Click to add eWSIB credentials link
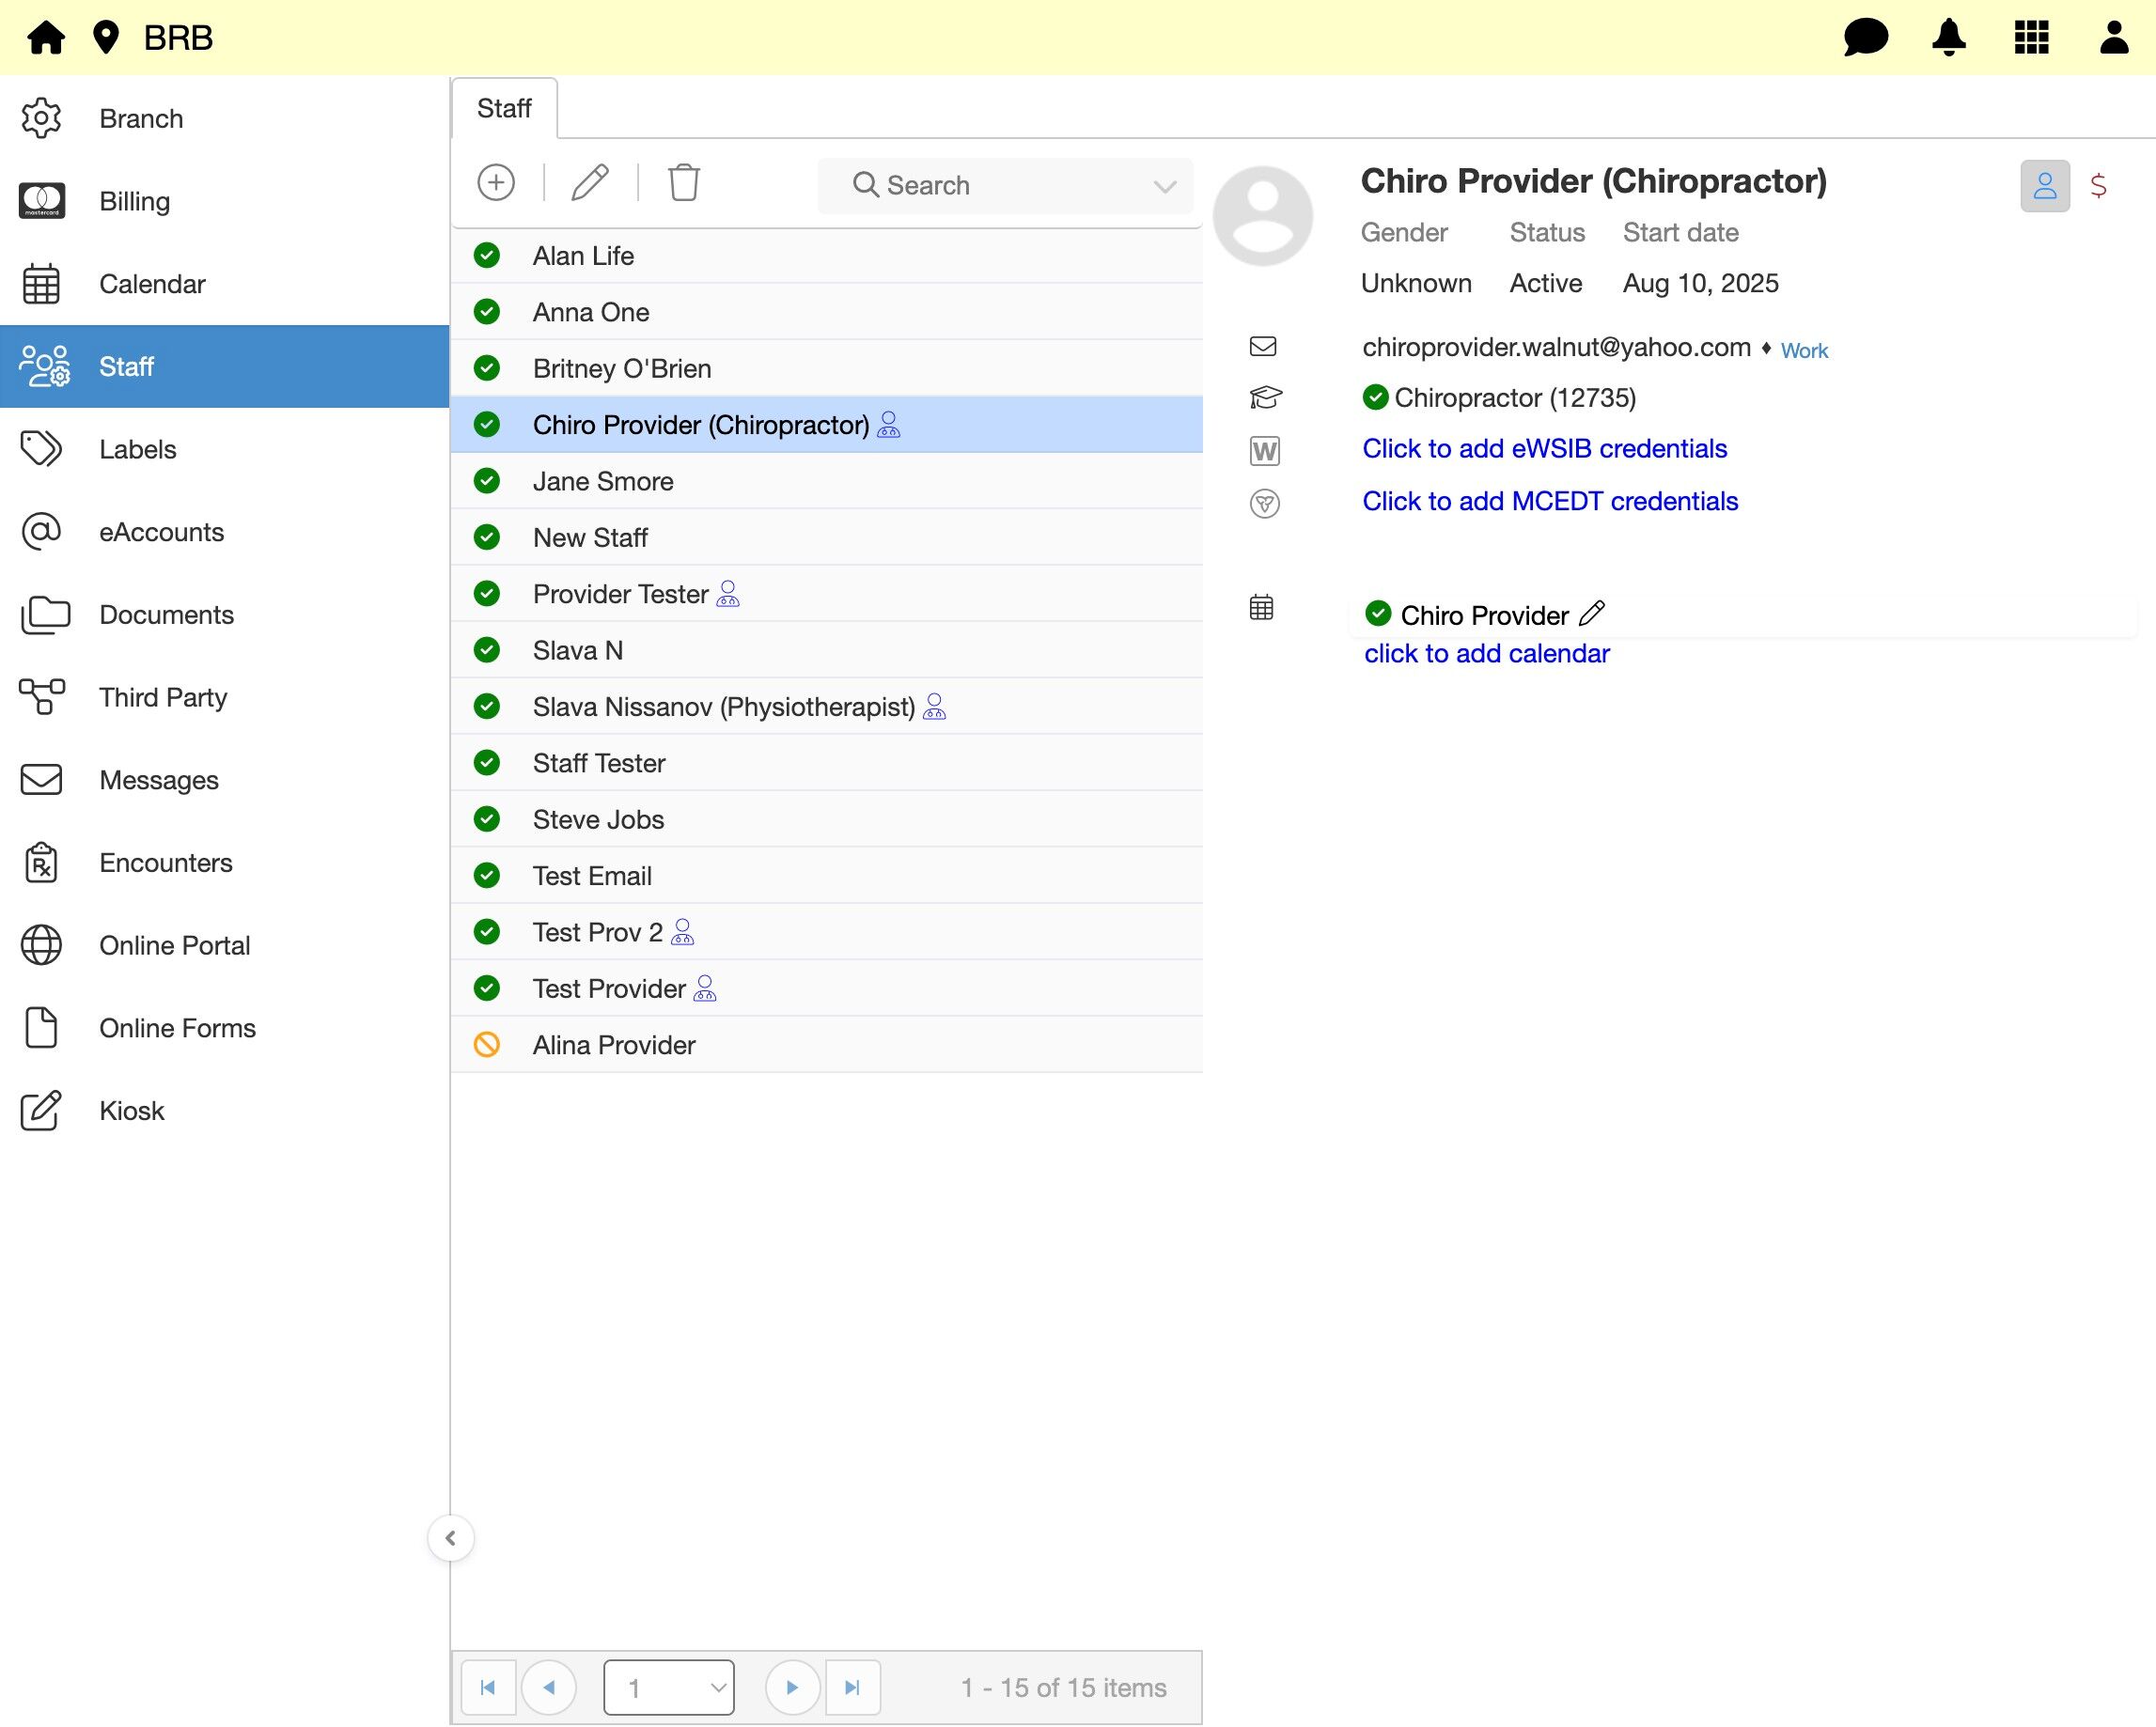This screenshot has width=2156, height=1727. click(1544, 449)
